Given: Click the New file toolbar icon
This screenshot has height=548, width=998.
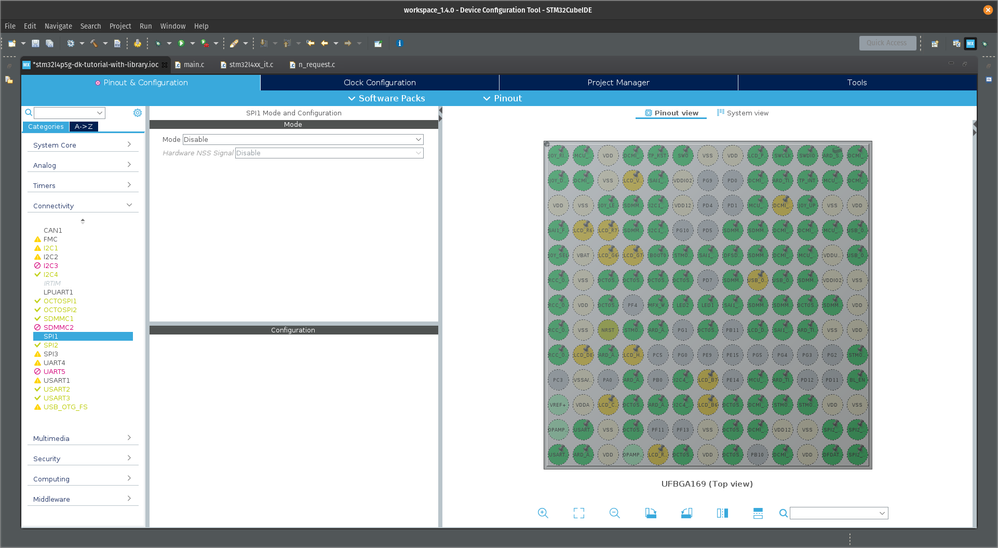Looking at the screenshot, I should pyautogui.click(x=12, y=43).
